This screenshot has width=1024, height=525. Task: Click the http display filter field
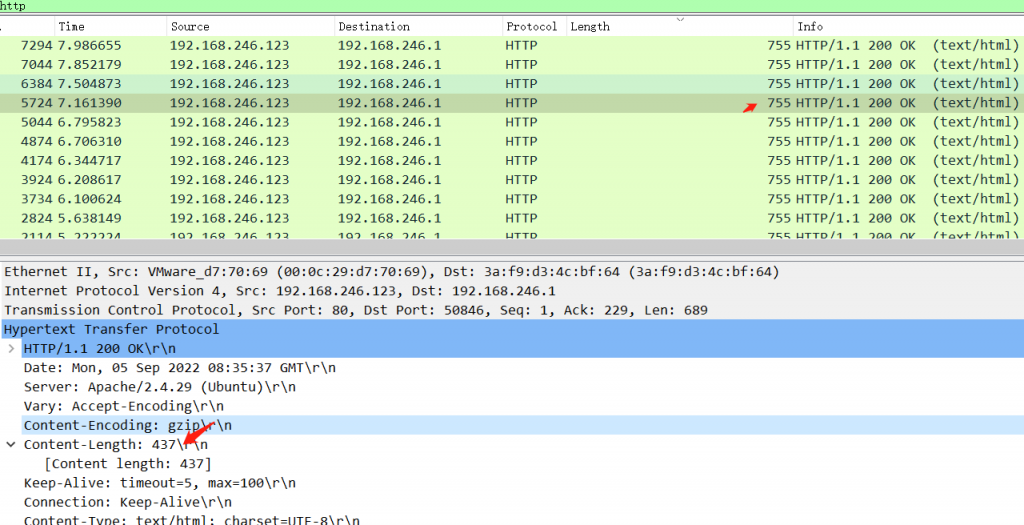point(512,6)
